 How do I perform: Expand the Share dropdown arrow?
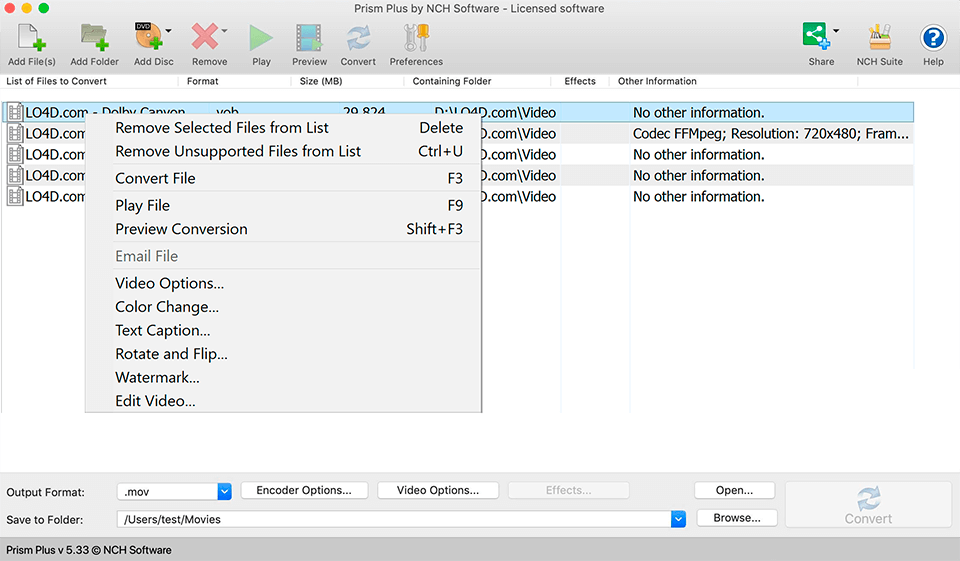pyautogui.click(x=836, y=31)
